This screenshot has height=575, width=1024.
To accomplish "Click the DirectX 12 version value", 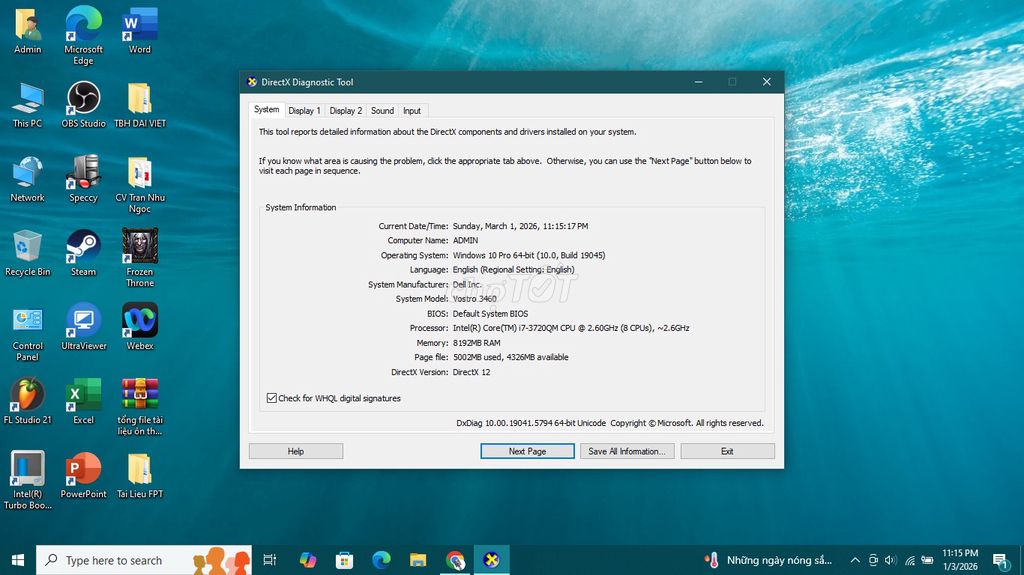I will [472, 372].
